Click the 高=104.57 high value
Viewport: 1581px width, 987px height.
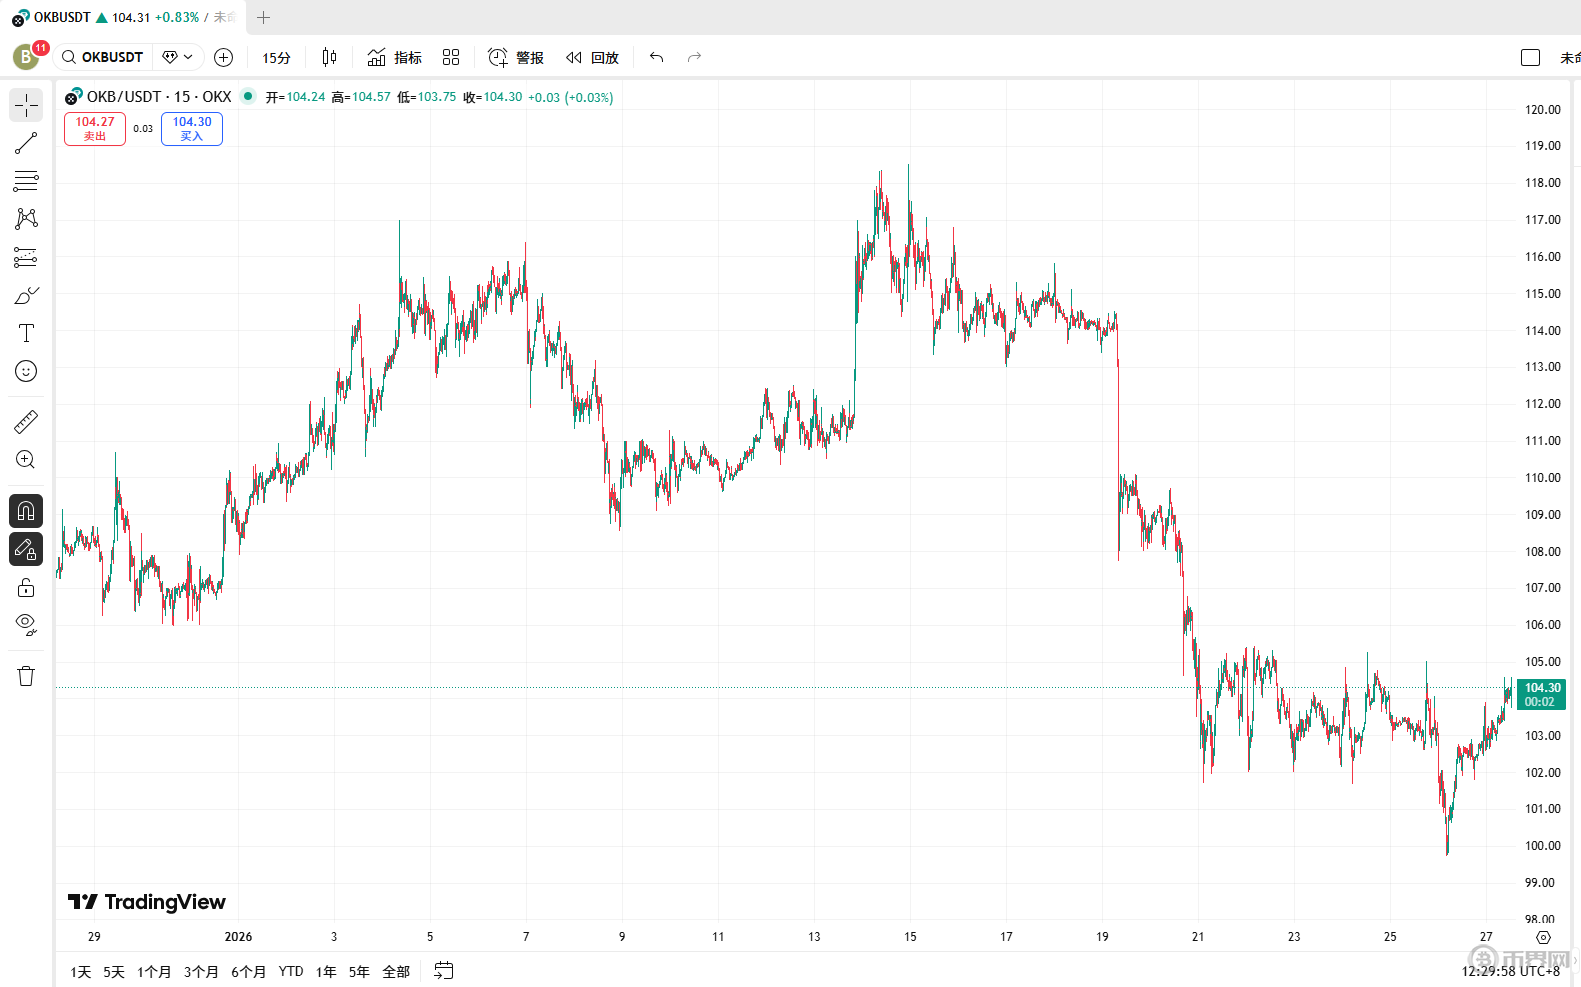pyautogui.click(x=361, y=97)
